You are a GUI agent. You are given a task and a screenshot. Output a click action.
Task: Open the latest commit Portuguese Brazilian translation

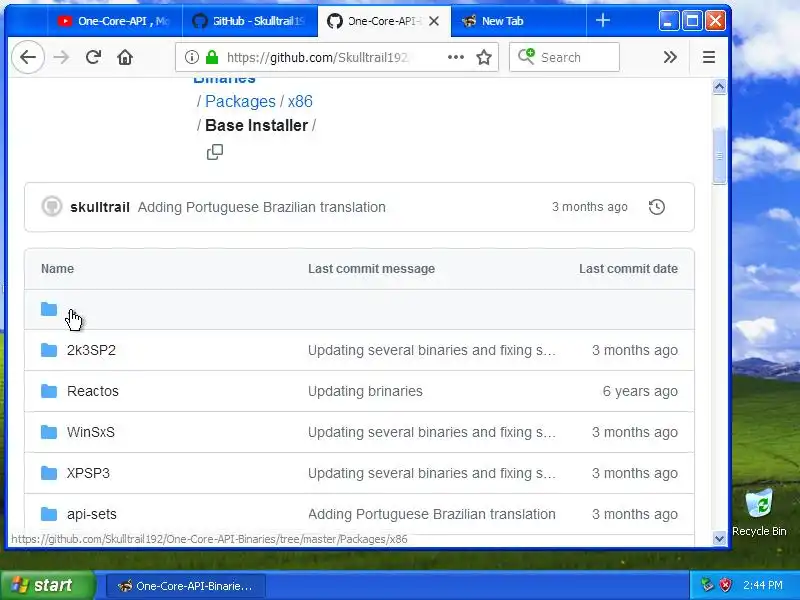262,207
